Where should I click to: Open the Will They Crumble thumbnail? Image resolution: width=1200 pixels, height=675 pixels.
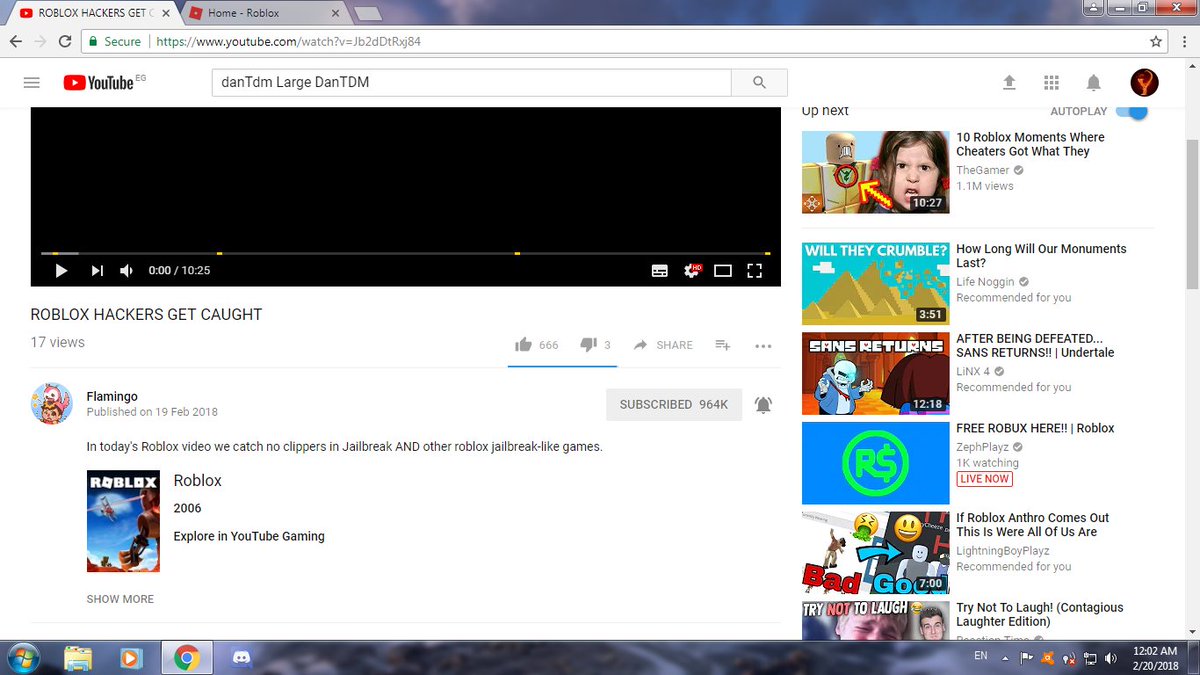(875, 283)
